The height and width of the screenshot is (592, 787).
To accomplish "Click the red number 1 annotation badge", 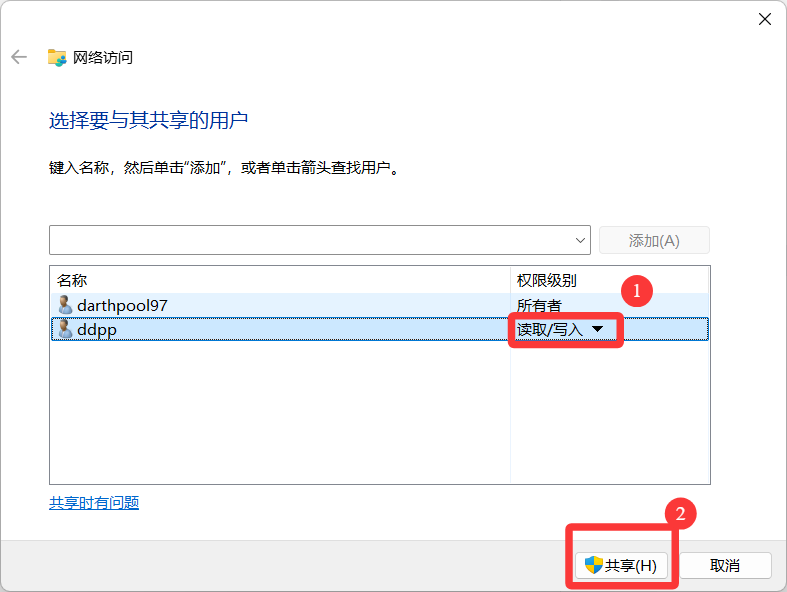I will click(x=636, y=291).
